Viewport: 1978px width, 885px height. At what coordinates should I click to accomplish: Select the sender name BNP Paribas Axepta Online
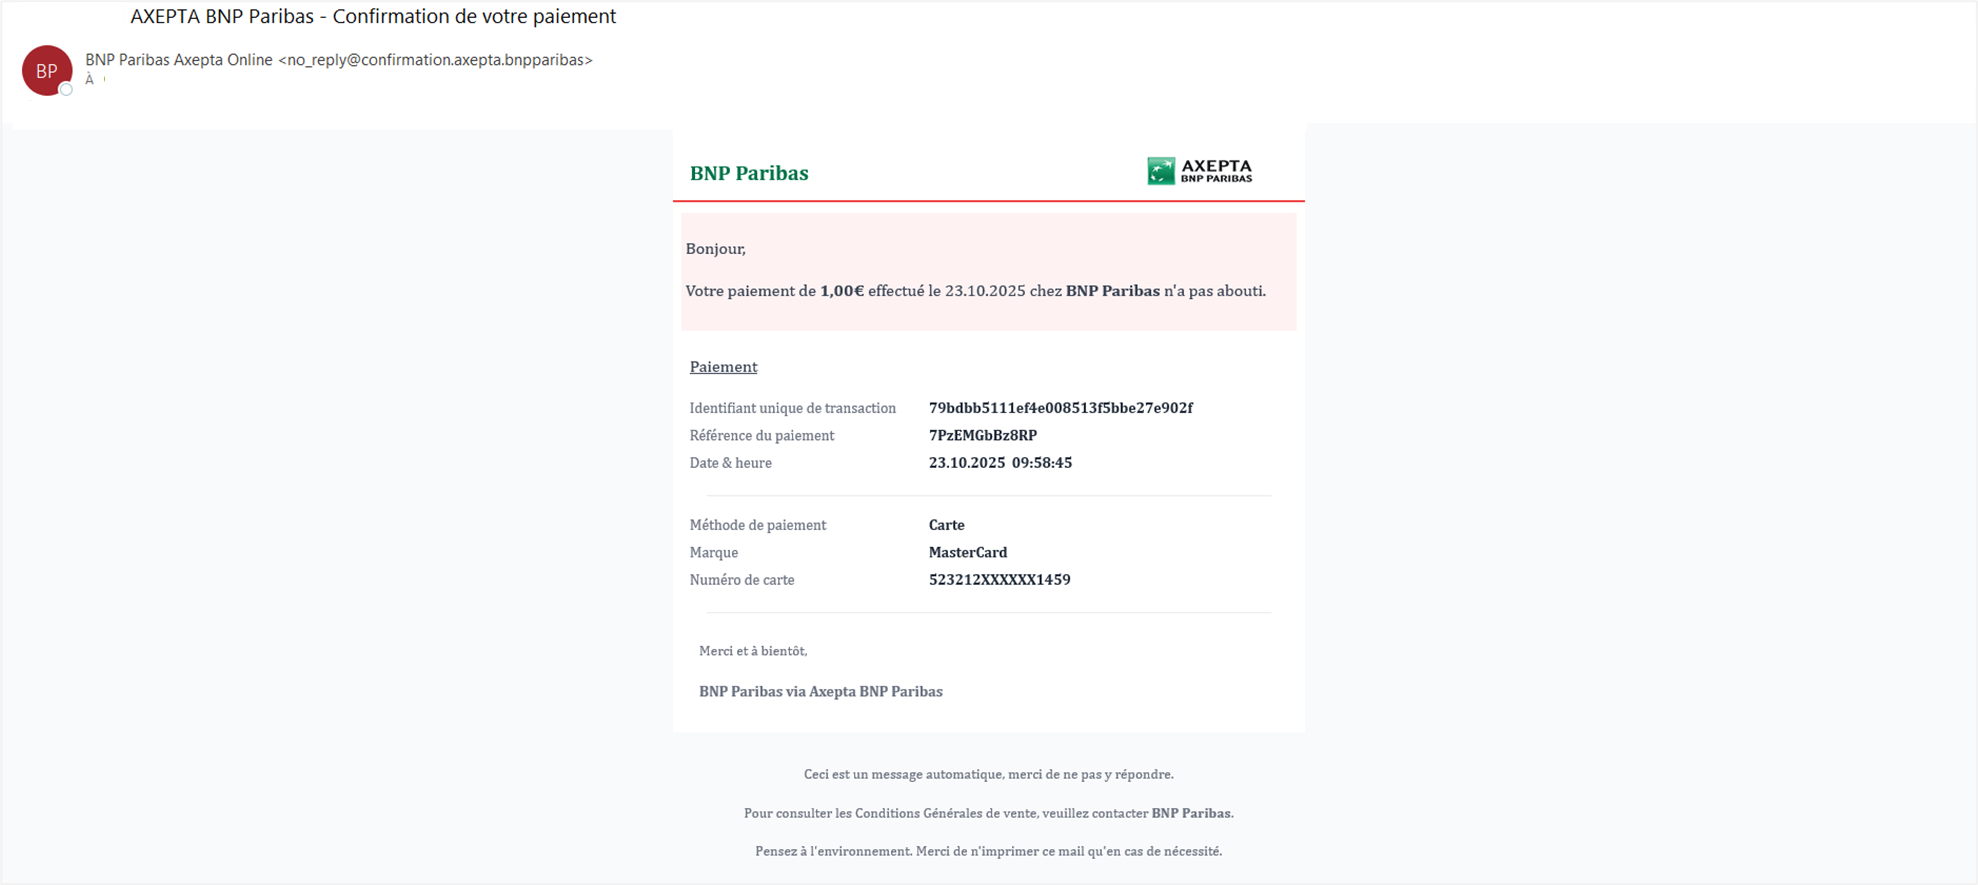pyautogui.click(x=179, y=60)
